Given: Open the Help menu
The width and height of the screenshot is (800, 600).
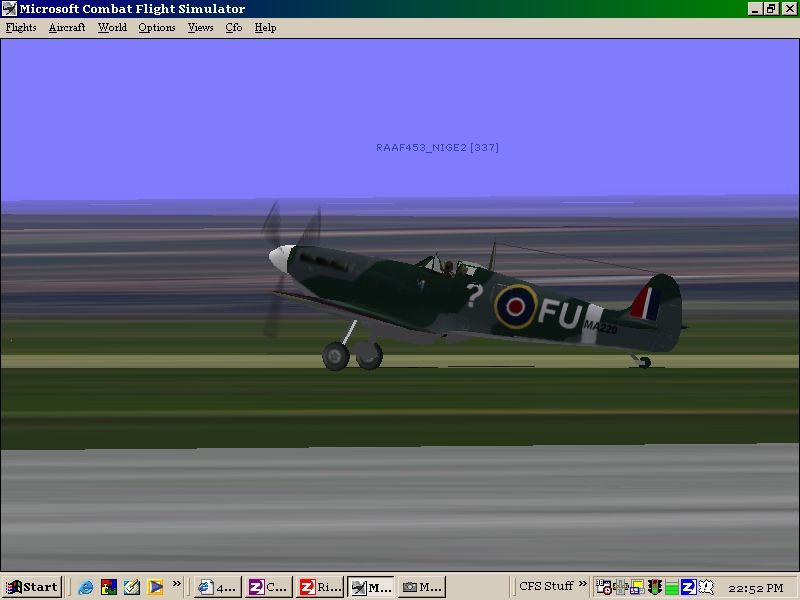Looking at the screenshot, I should tap(265, 28).
